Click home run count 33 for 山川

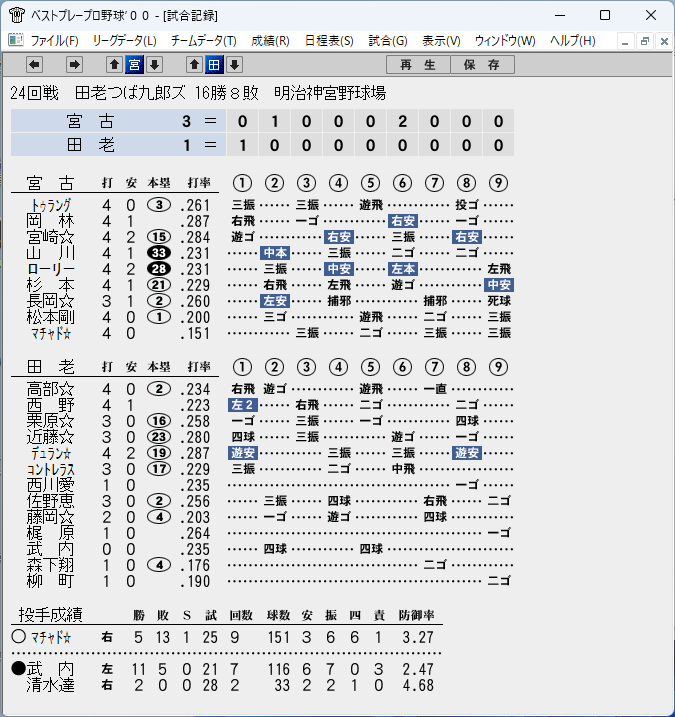point(159,253)
